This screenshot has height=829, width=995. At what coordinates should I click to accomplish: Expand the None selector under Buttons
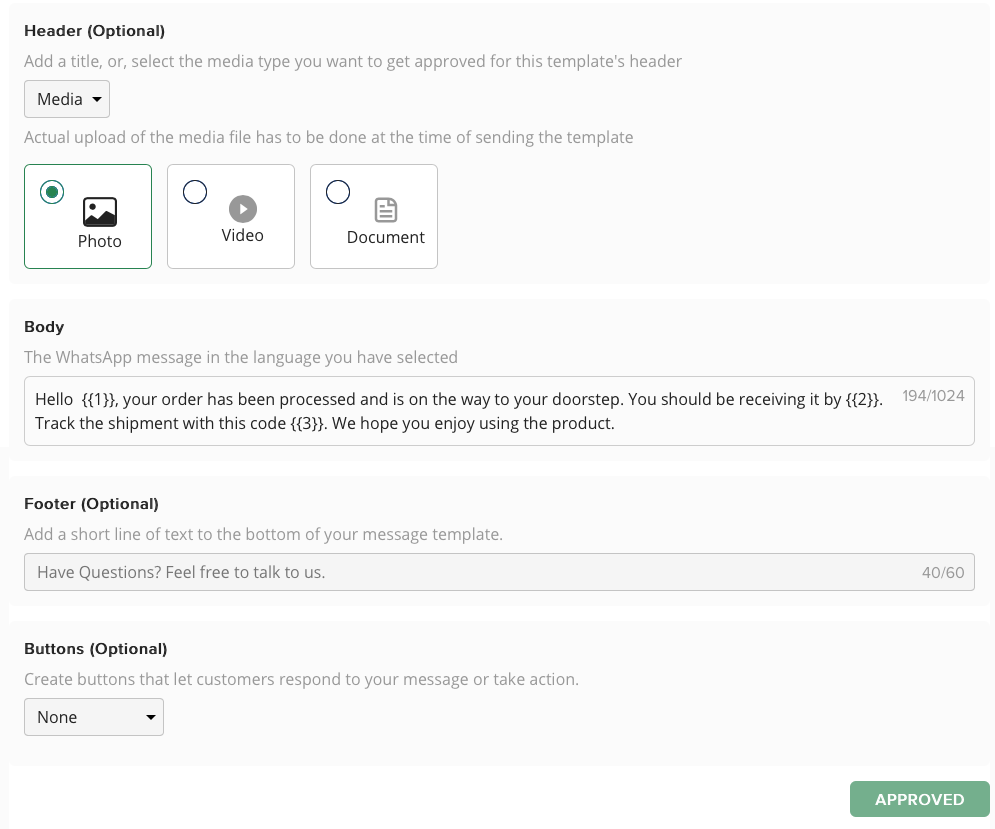pos(93,717)
